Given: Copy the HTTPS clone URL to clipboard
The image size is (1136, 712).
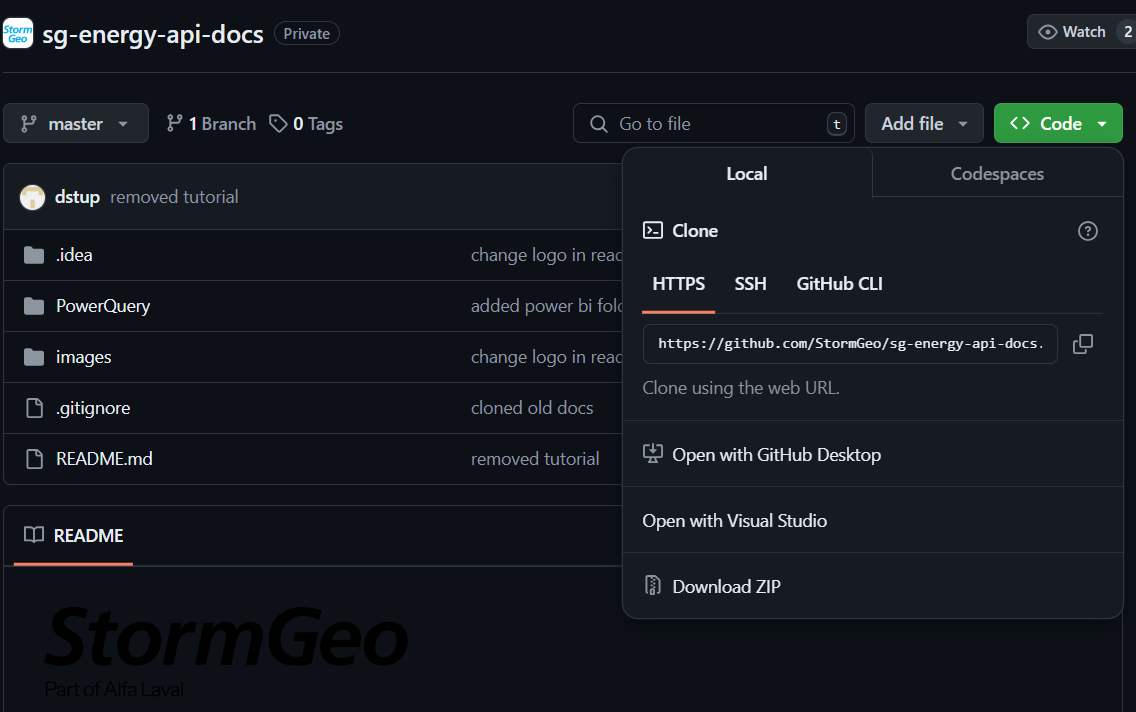Looking at the screenshot, I should (x=1082, y=344).
